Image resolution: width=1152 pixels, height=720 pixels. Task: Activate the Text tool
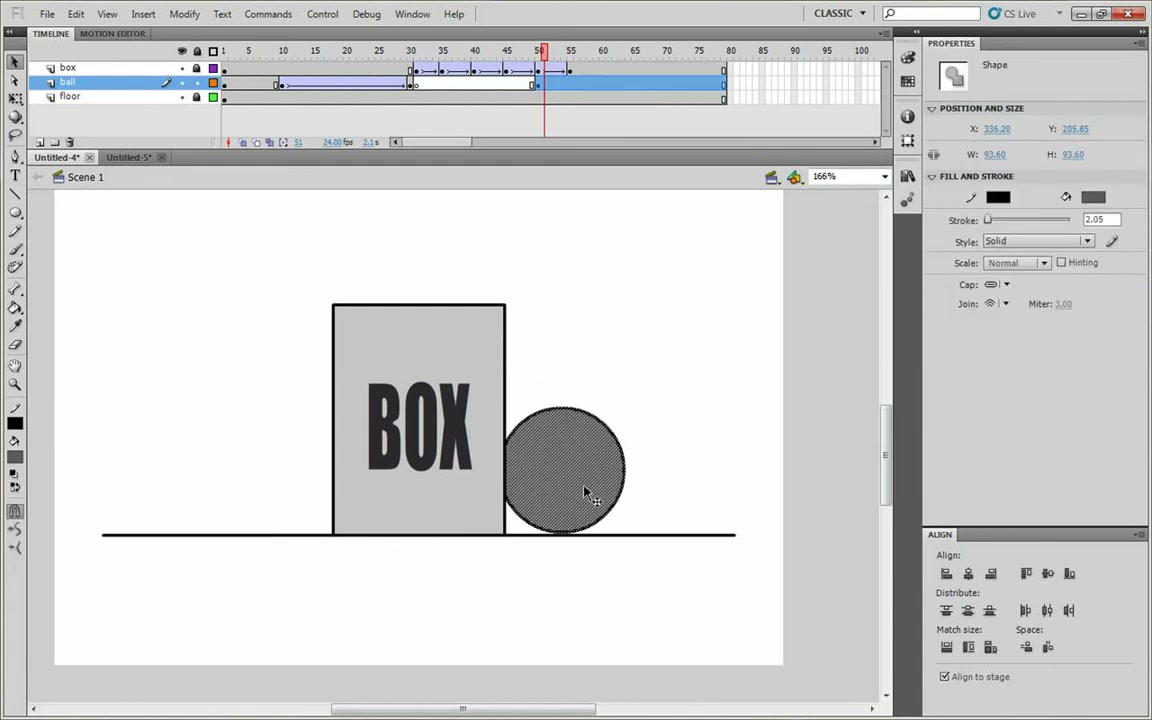pos(15,176)
